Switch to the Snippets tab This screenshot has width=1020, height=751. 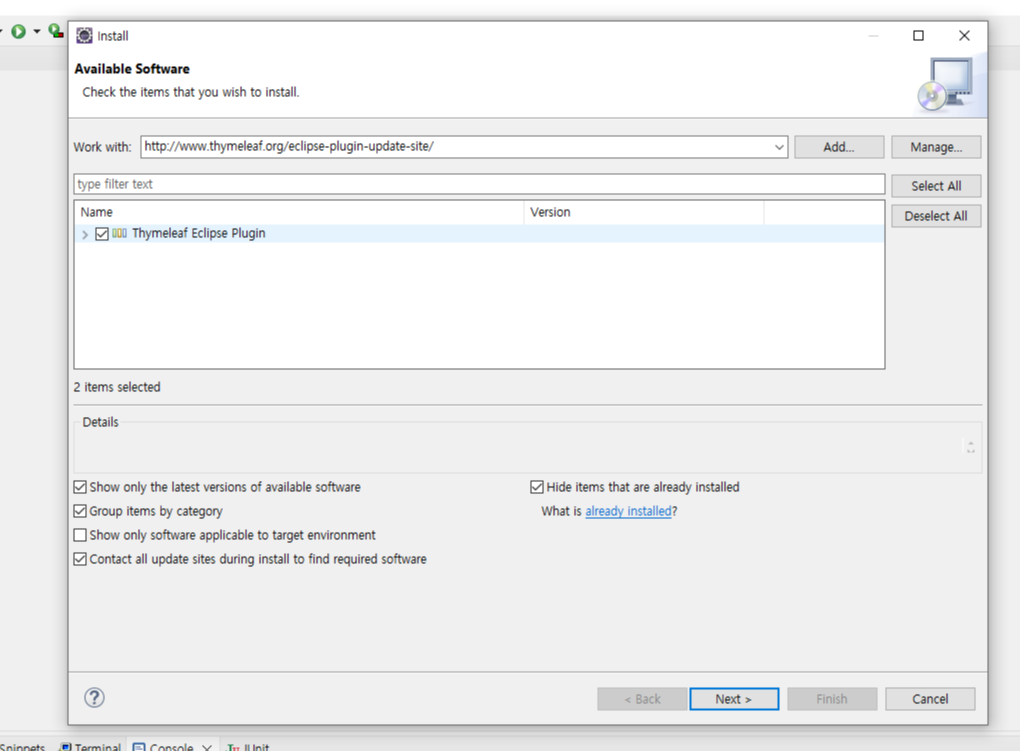pos(22,746)
